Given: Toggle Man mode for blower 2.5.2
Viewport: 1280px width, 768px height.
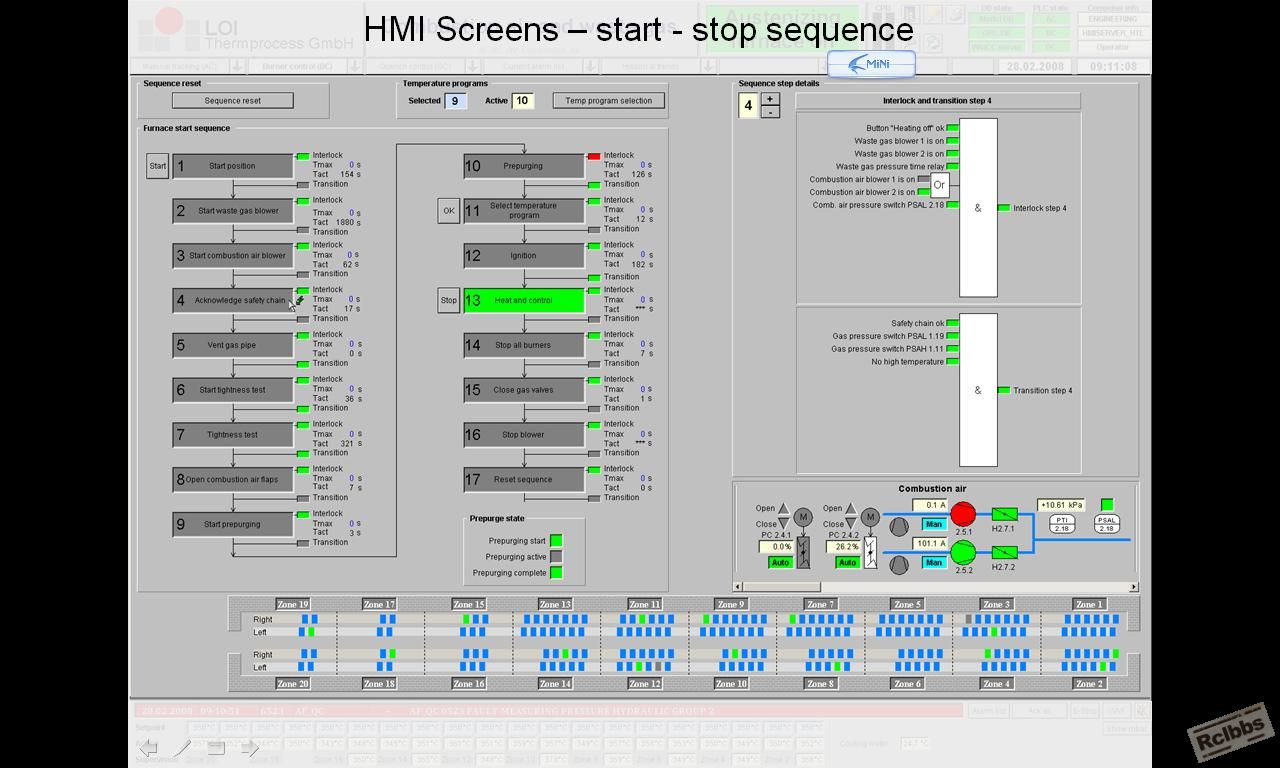Looking at the screenshot, I should (x=934, y=562).
